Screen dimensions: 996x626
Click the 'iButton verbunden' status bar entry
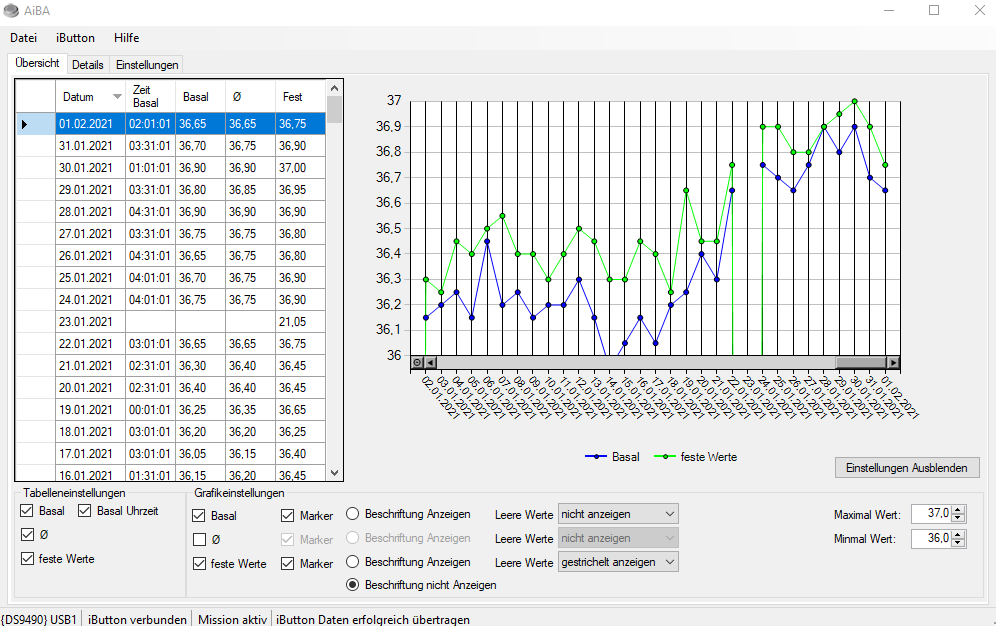click(x=137, y=620)
